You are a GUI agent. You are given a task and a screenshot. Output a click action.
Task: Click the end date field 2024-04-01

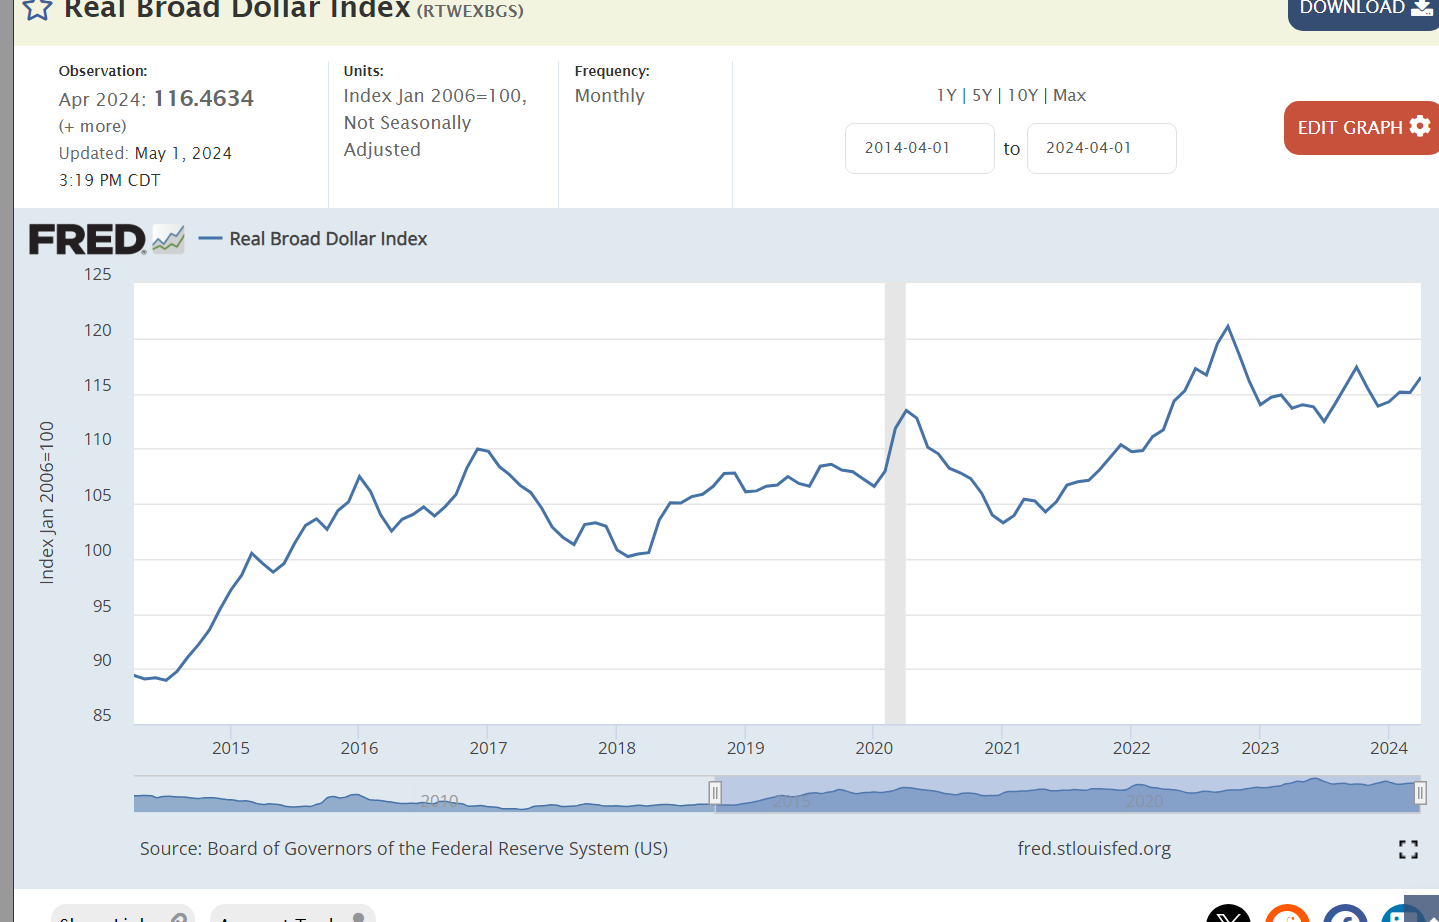point(1101,148)
